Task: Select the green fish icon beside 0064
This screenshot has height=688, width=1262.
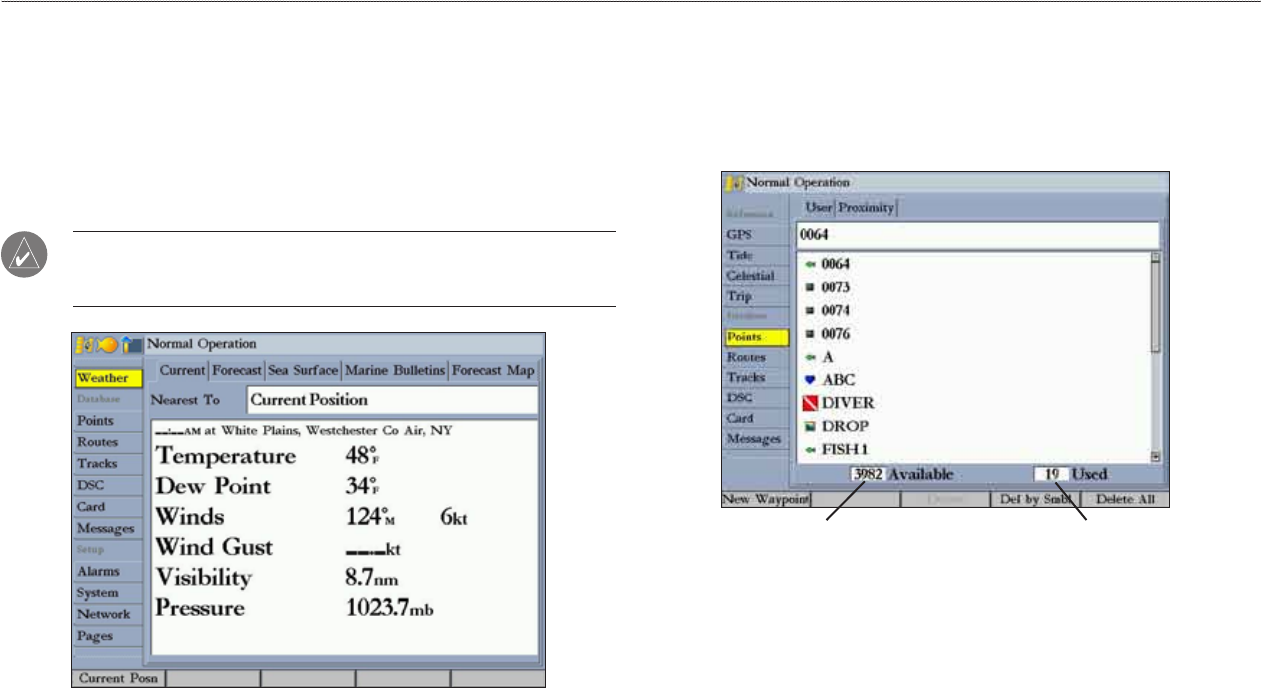Action: tap(810, 265)
